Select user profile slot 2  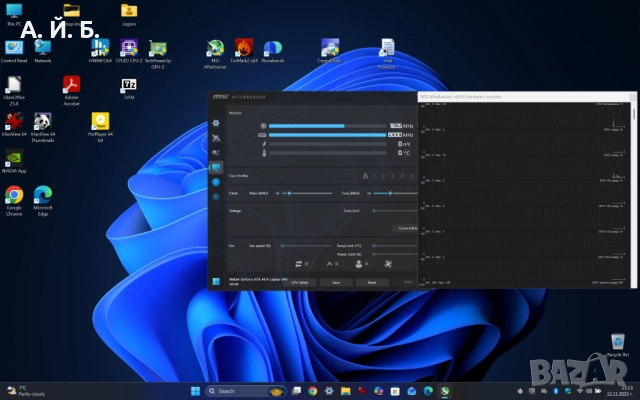(383, 176)
